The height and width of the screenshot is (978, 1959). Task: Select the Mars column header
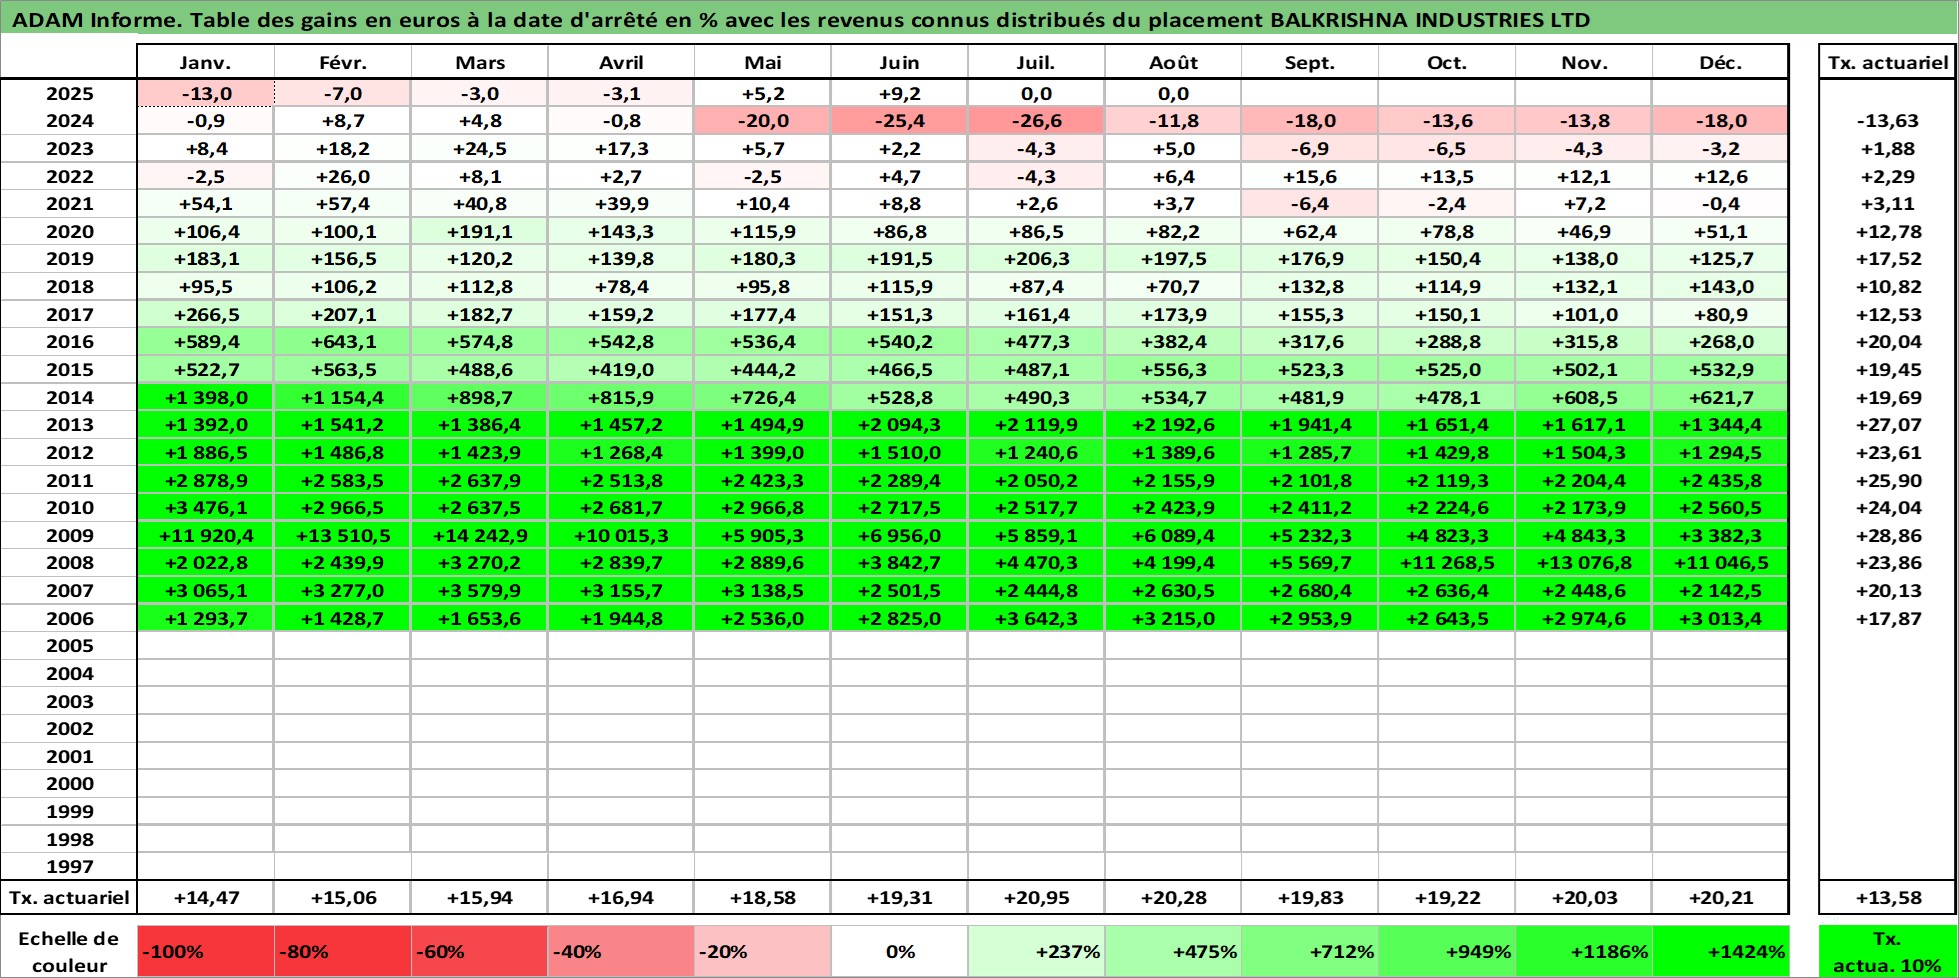click(480, 62)
